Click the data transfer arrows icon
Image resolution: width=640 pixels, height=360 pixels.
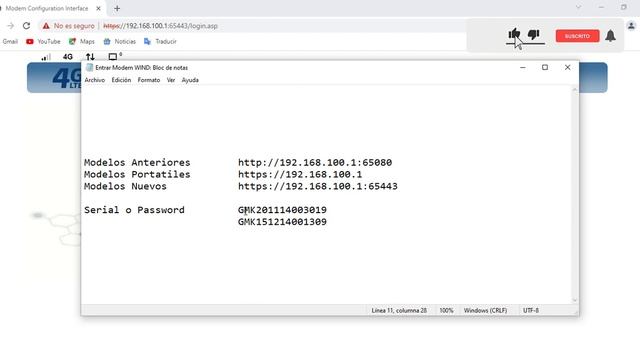click(90, 57)
